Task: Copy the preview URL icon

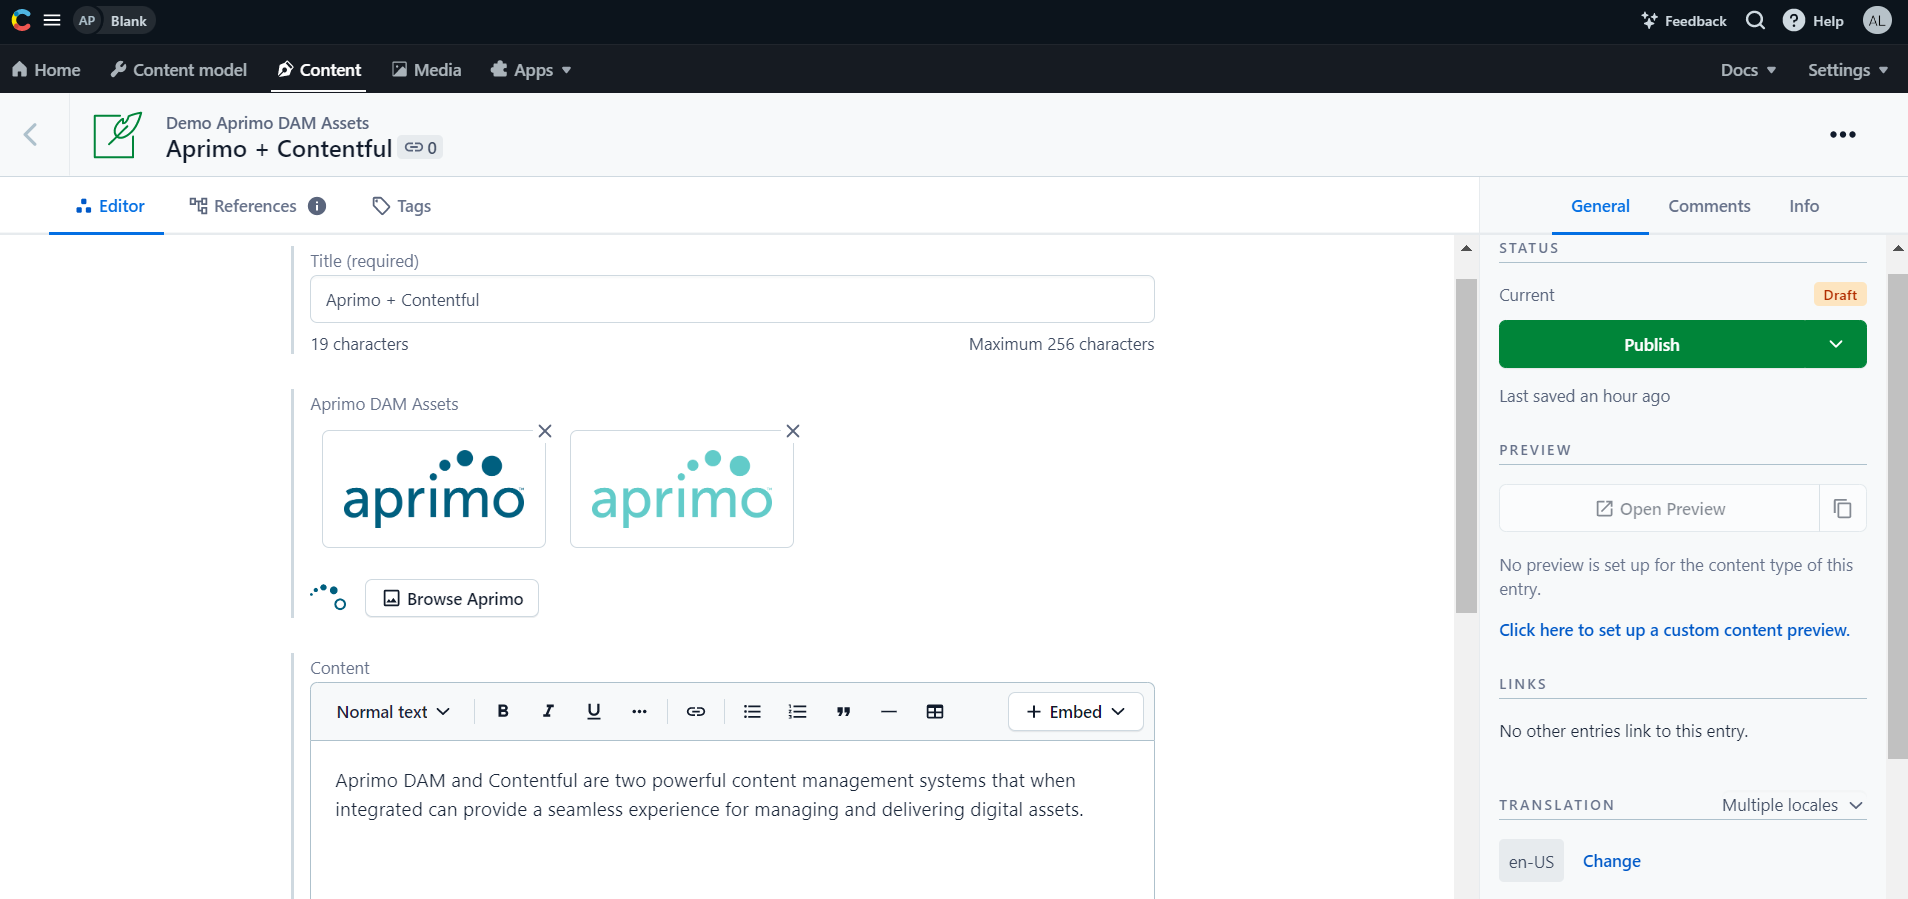Action: [1843, 508]
